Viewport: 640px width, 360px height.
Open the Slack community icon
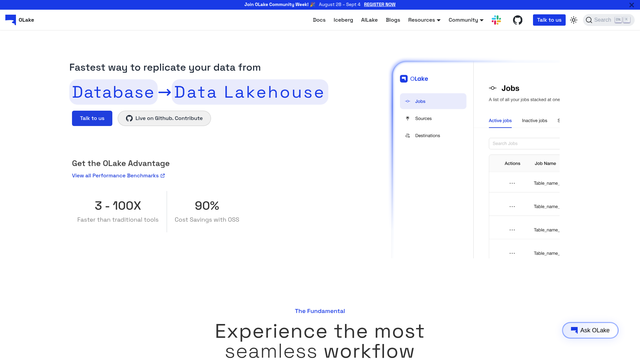[496, 20]
